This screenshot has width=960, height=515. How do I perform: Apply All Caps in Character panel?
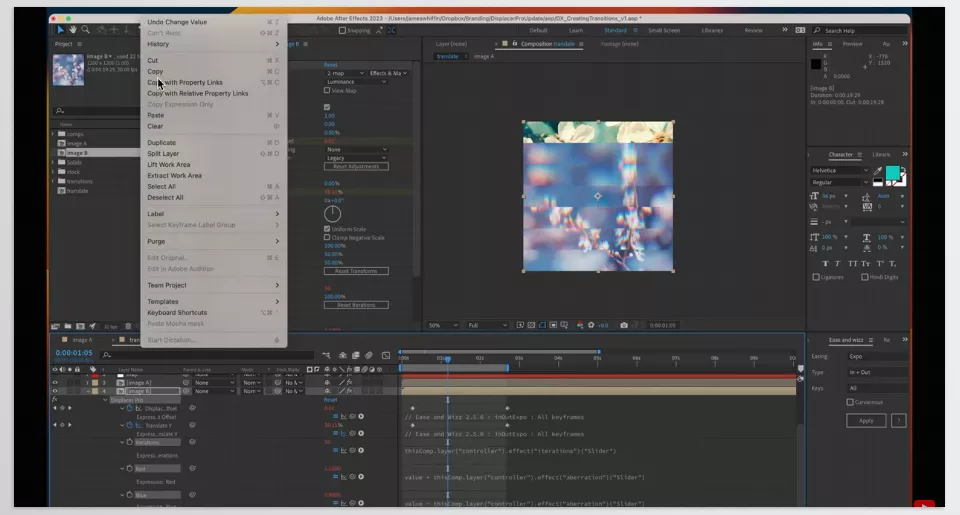coord(852,263)
